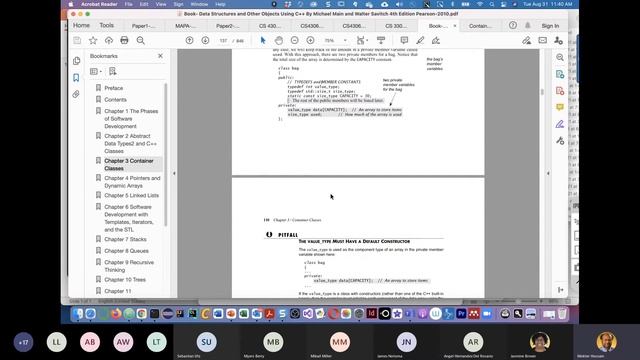
Task: Open the help question mark icon
Action: (513, 25)
